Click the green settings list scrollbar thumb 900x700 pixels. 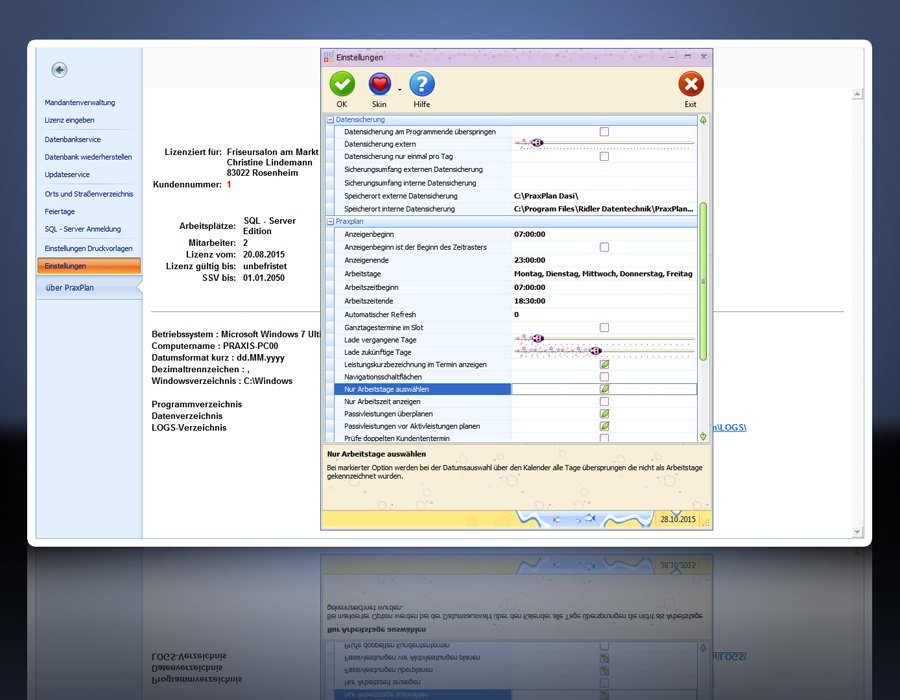703,281
